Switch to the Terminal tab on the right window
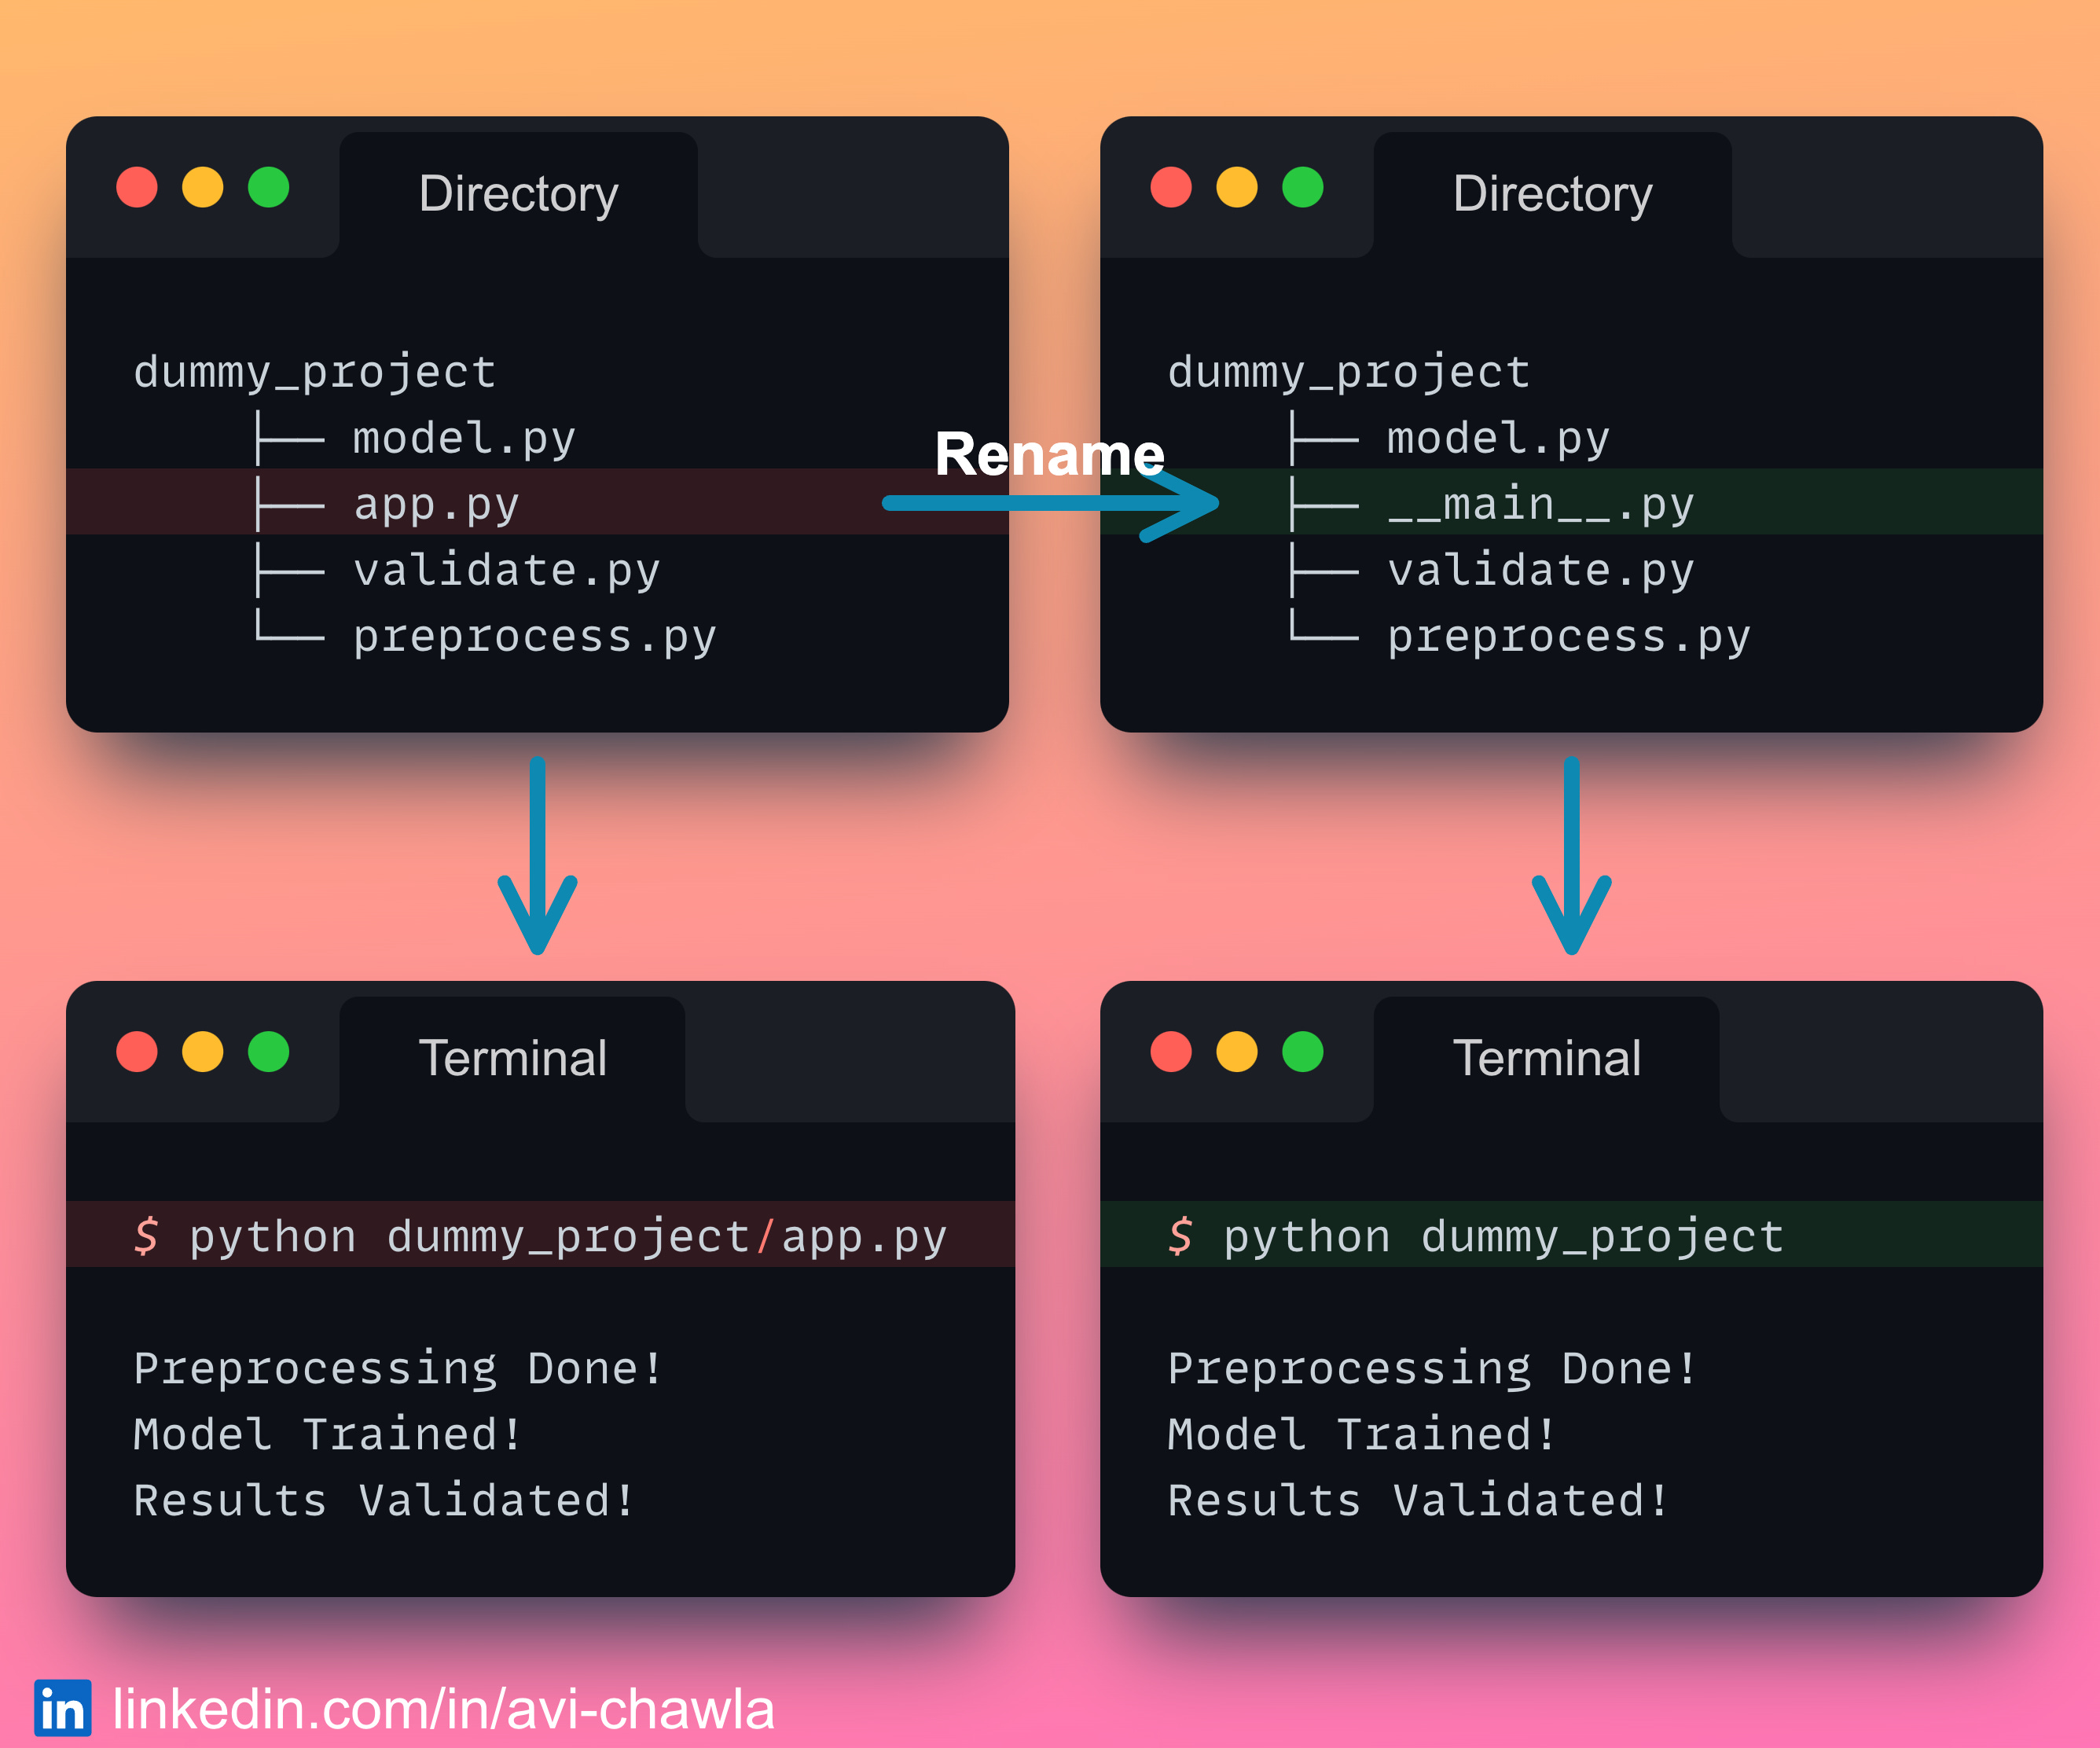This screenshot has width=2100, height=1748. coord(1548,1057)
